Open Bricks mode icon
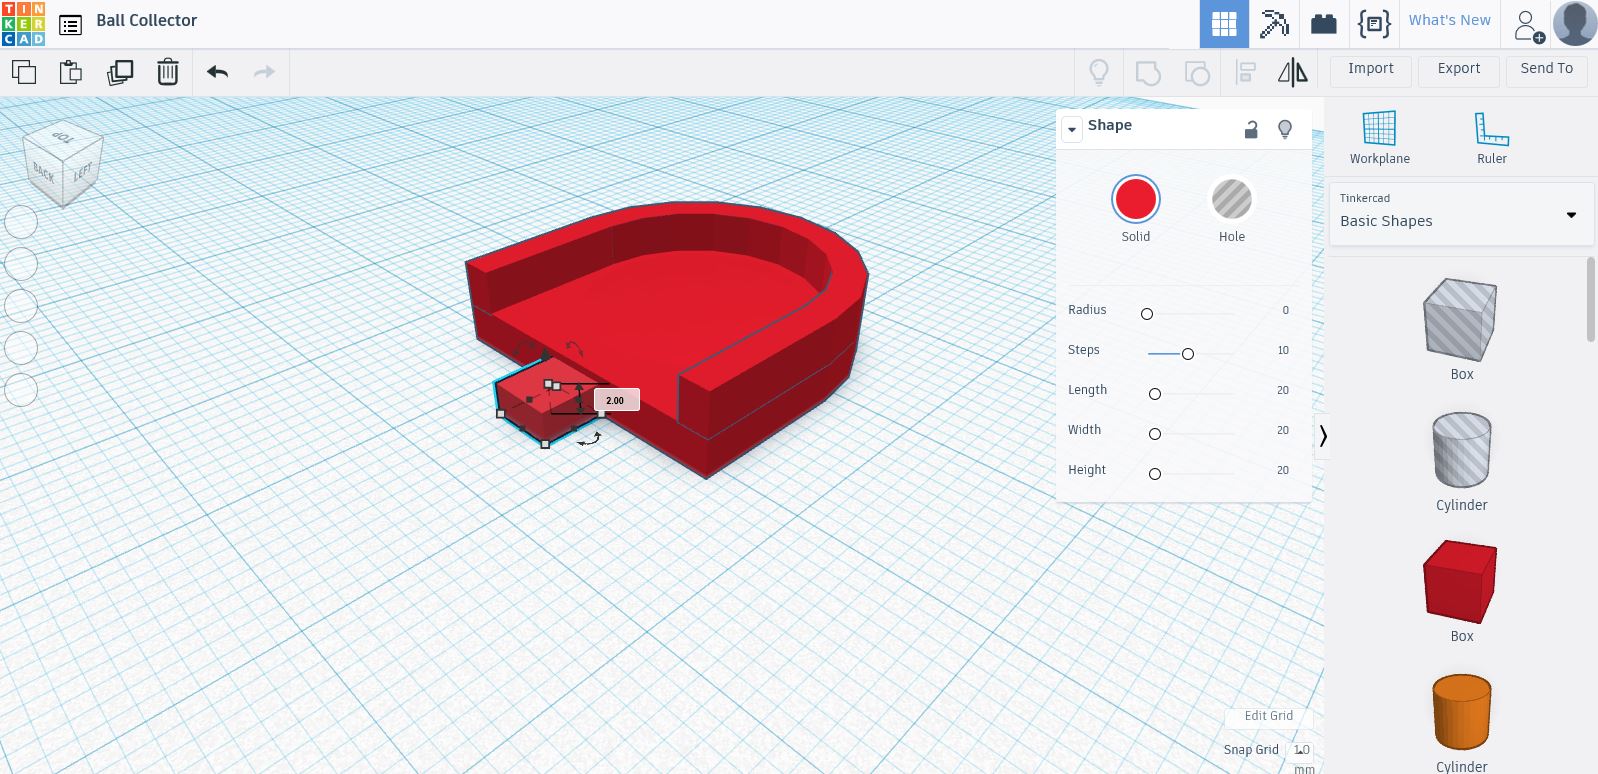This screenshot has height=774, width=1598. [x=1324, y=24]
